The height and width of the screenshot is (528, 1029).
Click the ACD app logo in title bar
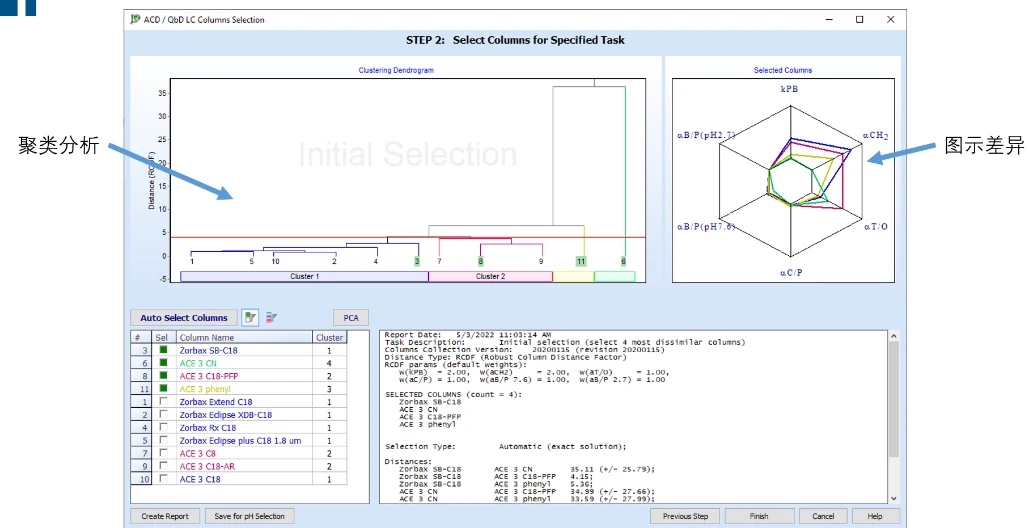[135, 20]
